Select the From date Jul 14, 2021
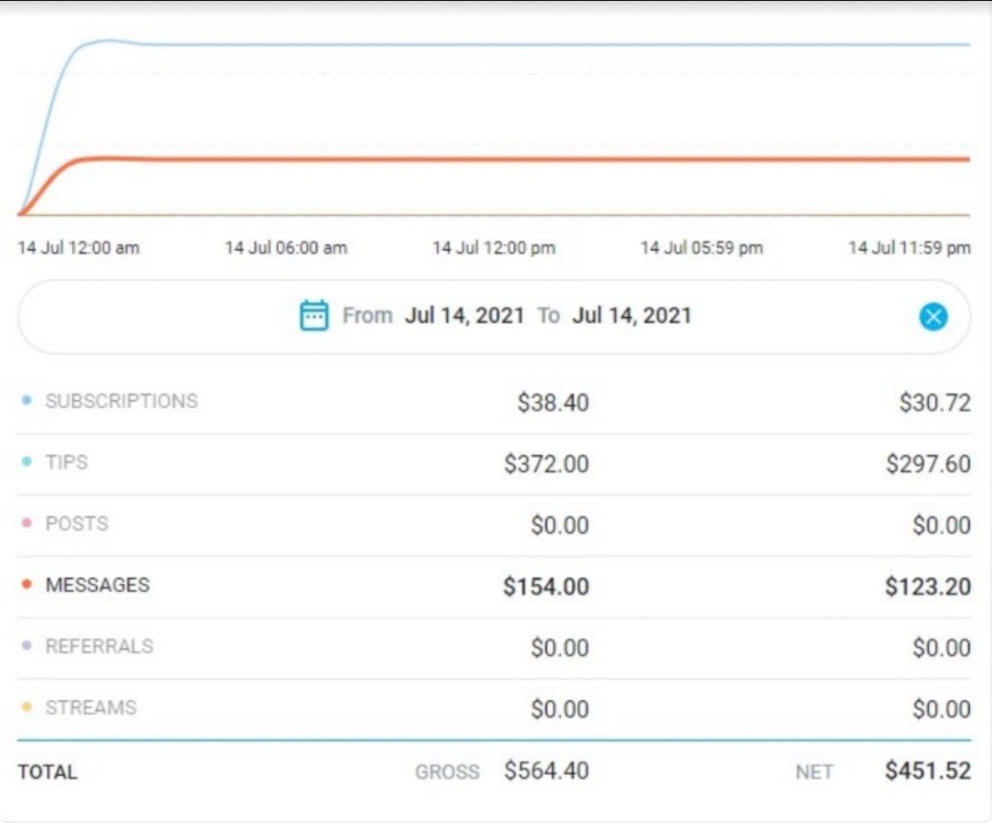 pyautogui.click(x=464, y=315)
